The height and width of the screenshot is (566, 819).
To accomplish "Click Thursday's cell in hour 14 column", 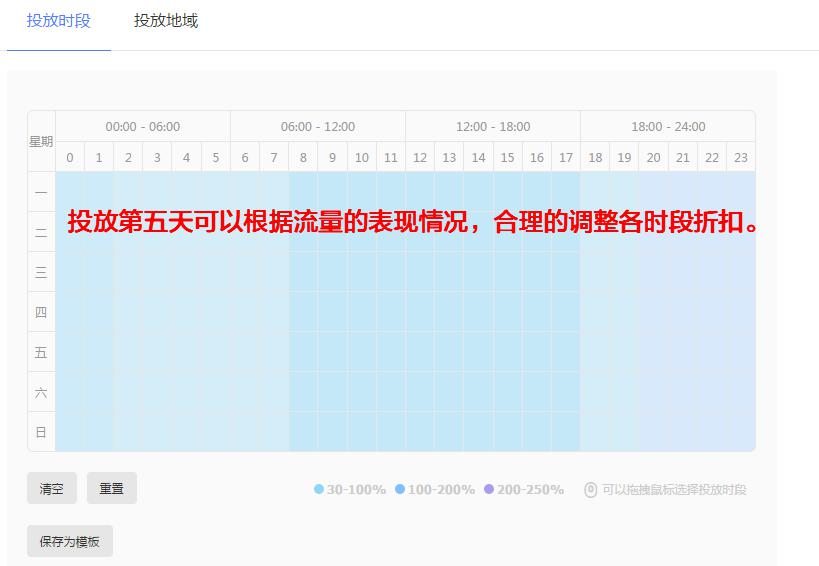I will point(478,312).
